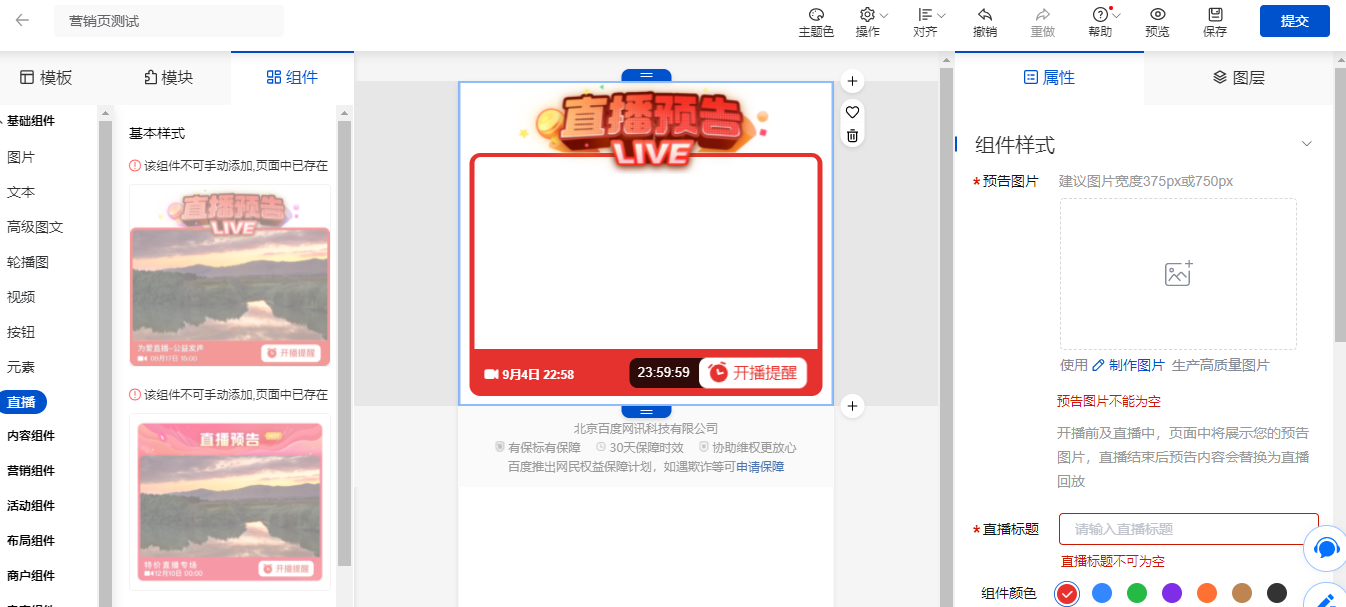Switch to the 图层 tab
1346x607 pixels.
(1239, 77)
